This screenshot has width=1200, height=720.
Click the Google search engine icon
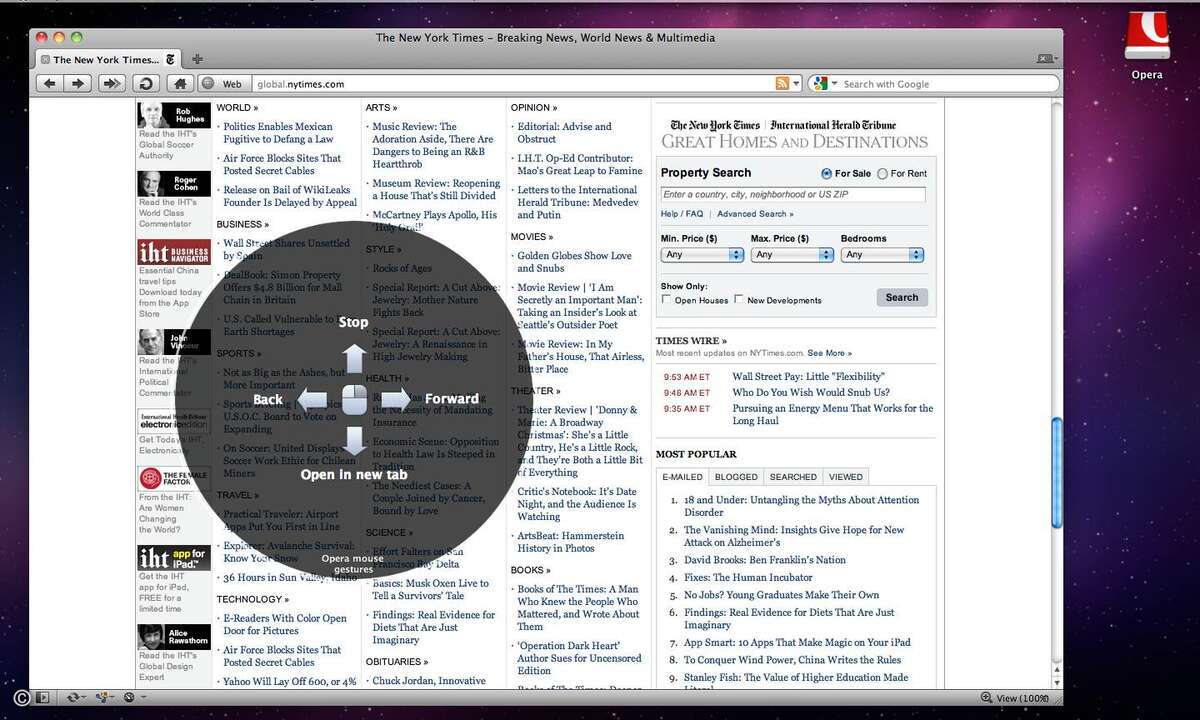(x=821, y=84)
